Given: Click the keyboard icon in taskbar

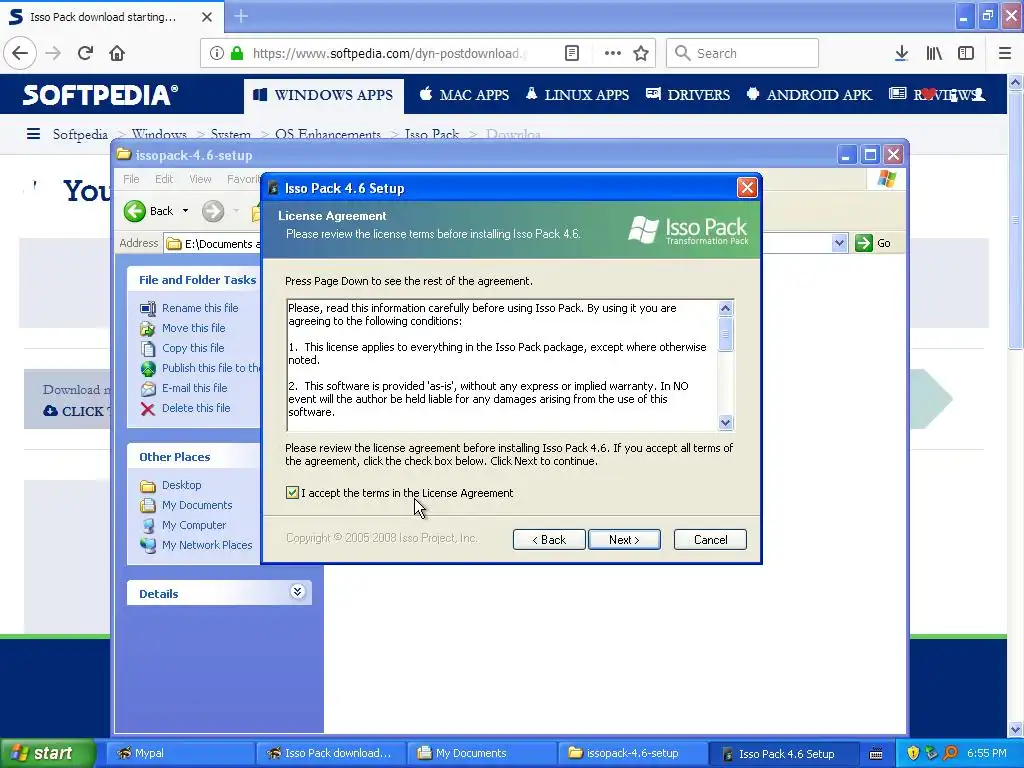Looking at the screenshot, I should pos(876,754).
